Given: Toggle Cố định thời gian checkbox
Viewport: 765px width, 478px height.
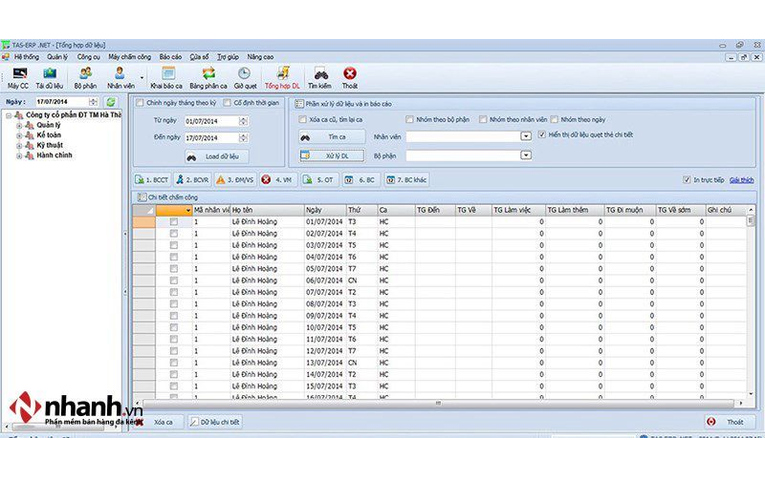Looking at the screenshot, I should [x=227, y=103].
